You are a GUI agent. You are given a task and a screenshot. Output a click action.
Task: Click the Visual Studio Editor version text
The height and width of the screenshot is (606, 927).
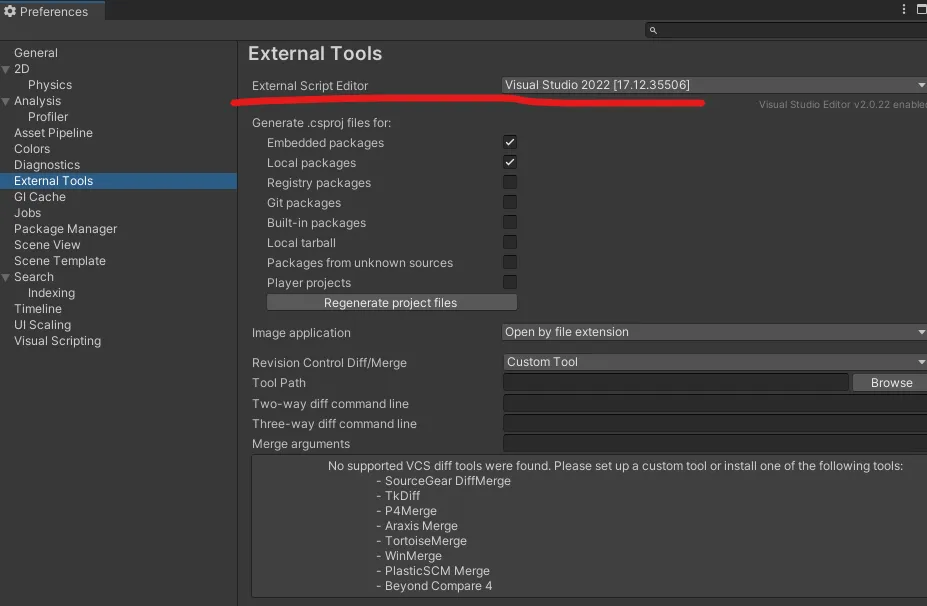[x=842, y=105]
